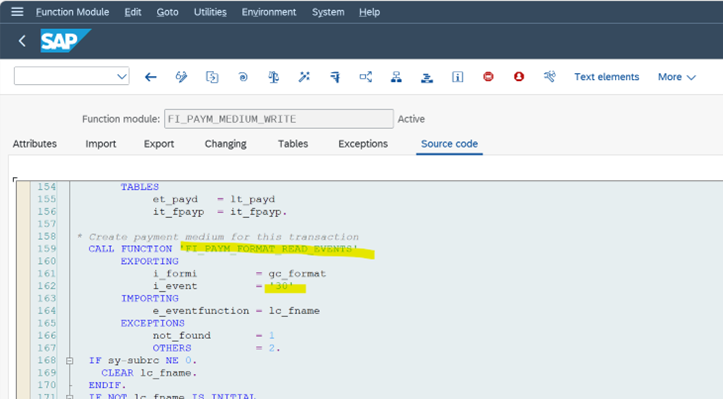Open the Navigation Stack icon

click(427, 77)
